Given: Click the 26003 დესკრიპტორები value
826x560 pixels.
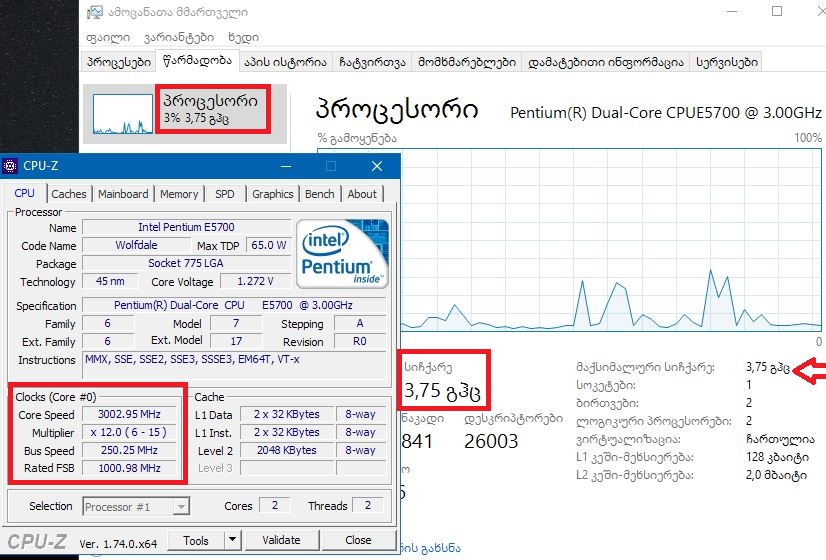Looking at the screenshot, I should pos(491,441).
